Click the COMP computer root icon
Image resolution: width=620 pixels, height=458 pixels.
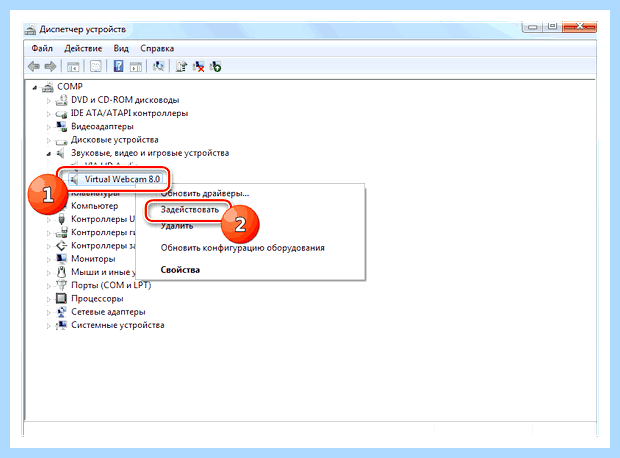tap(47, 87)
